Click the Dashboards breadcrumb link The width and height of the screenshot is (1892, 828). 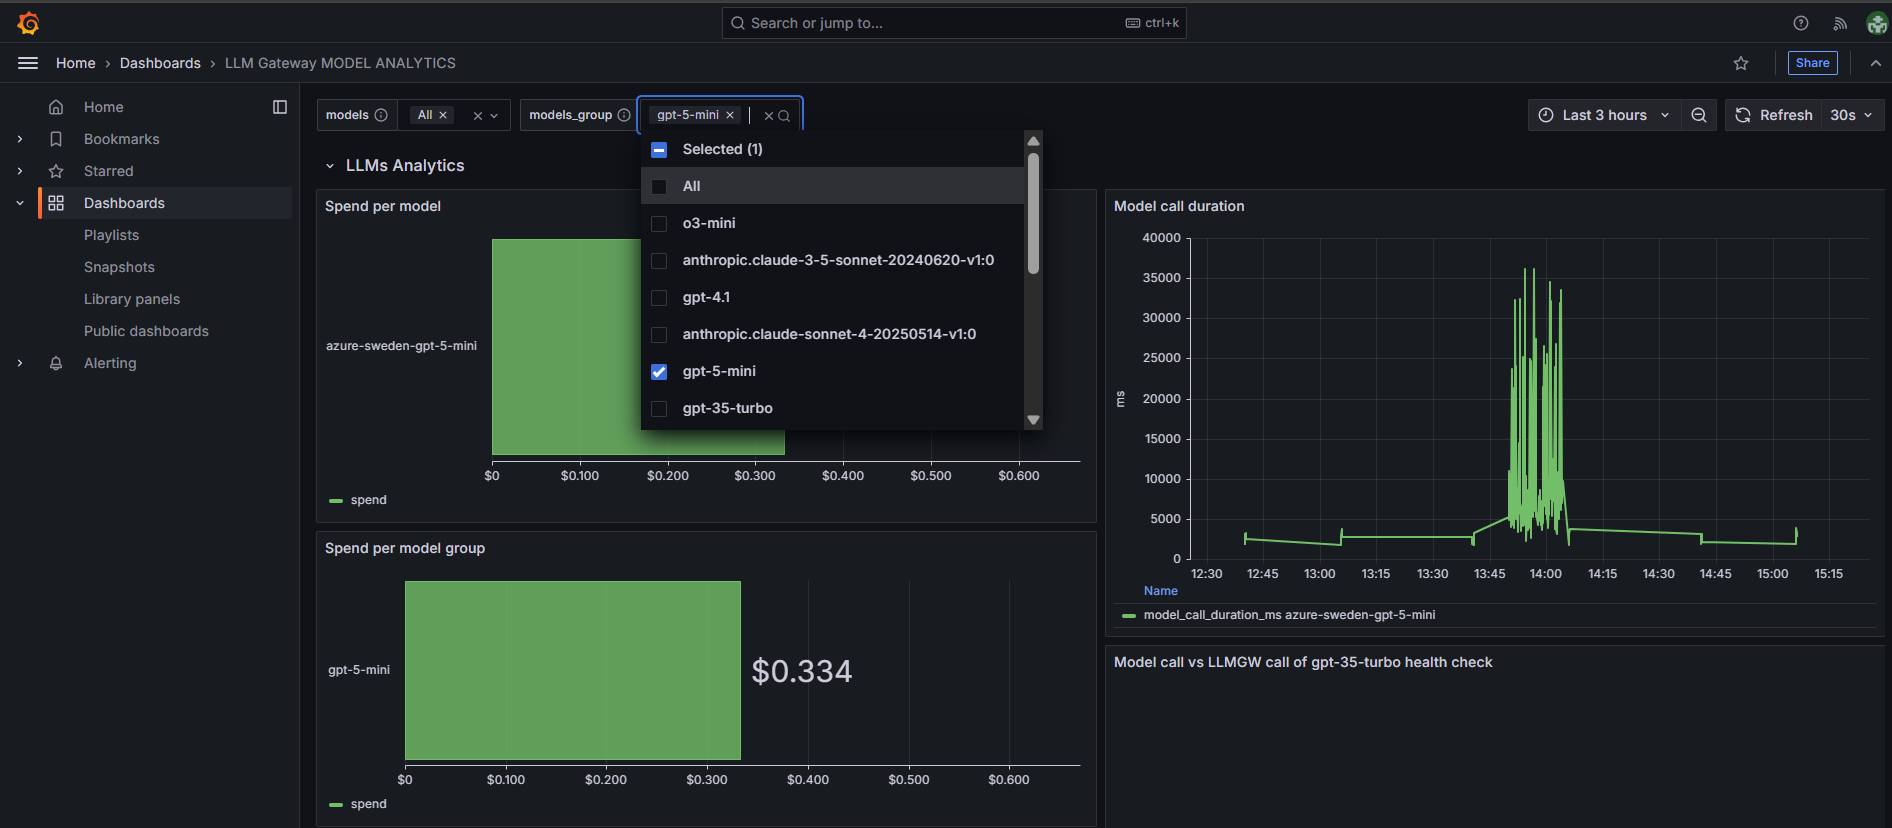coord(160,63)
